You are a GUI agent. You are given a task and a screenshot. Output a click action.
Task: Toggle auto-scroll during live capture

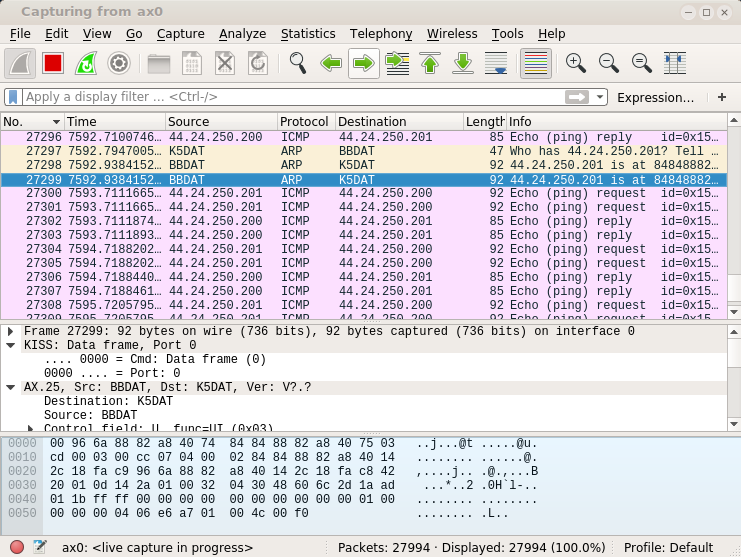coord(496,63)
